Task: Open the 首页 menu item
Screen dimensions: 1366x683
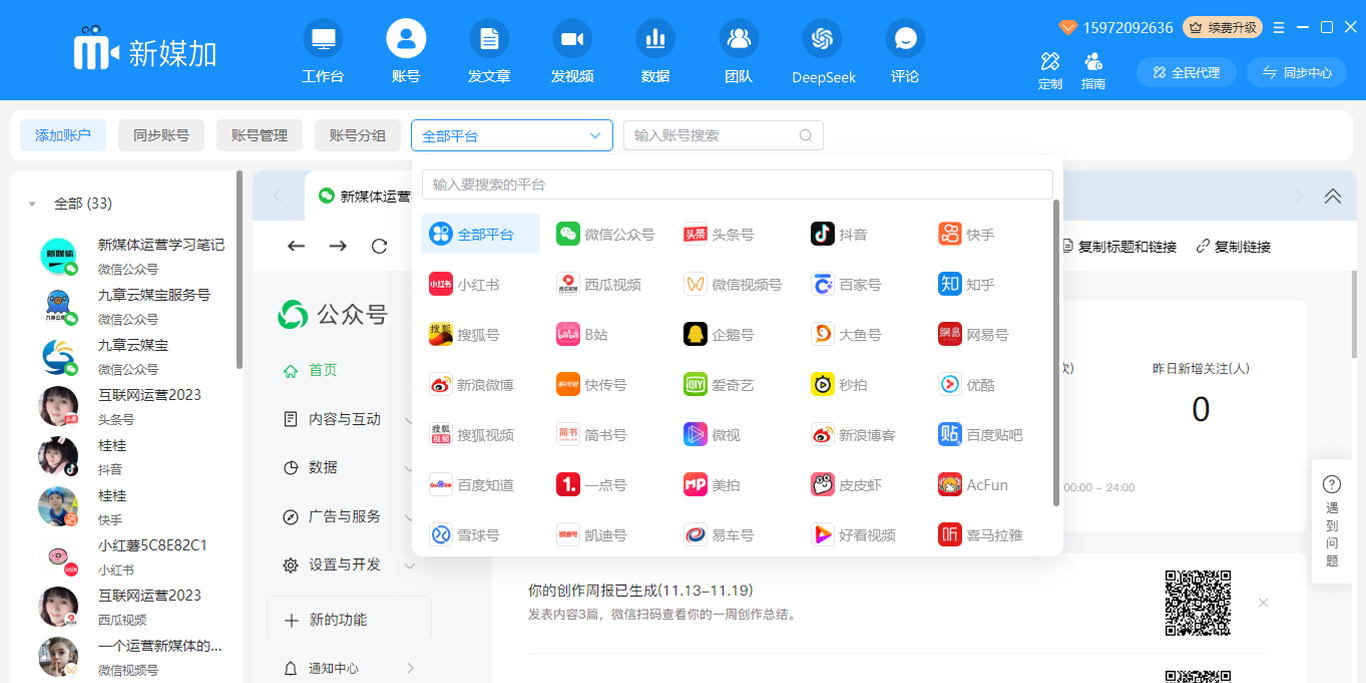Action: [x=322, y=370]
